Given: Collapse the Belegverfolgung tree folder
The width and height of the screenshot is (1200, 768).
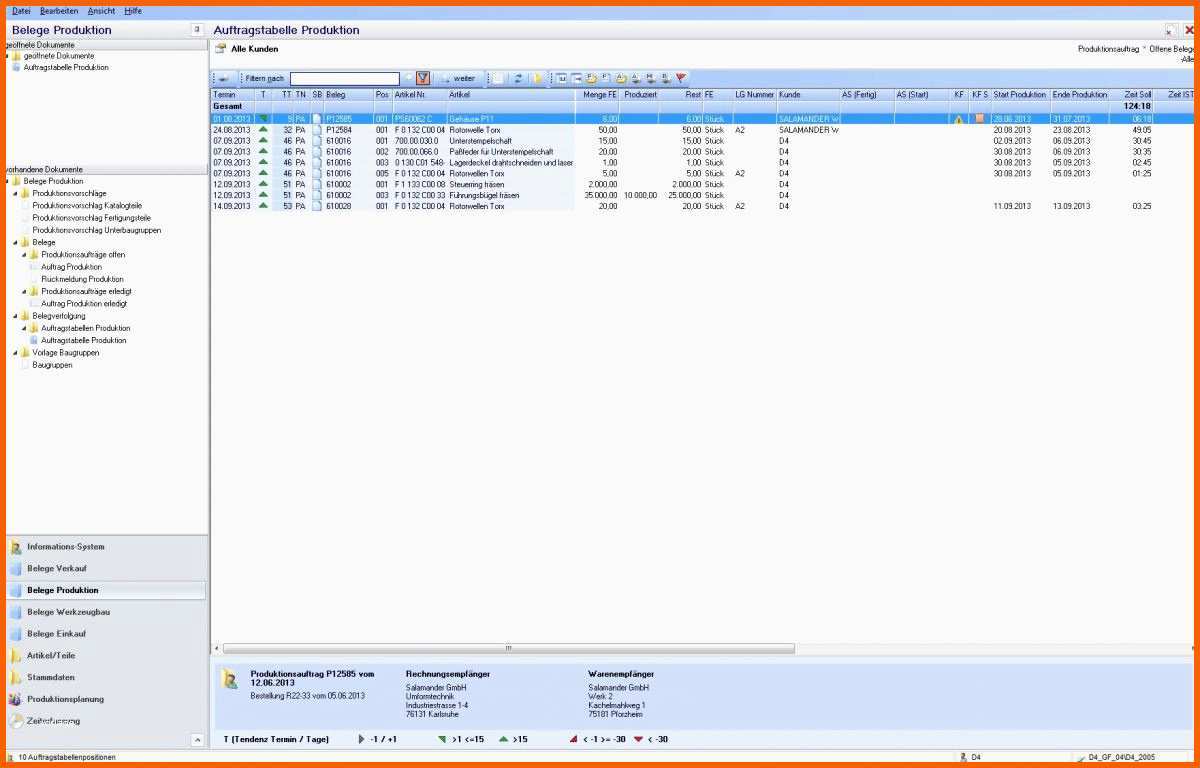Looking at the screenshot, I should point(16,315).
